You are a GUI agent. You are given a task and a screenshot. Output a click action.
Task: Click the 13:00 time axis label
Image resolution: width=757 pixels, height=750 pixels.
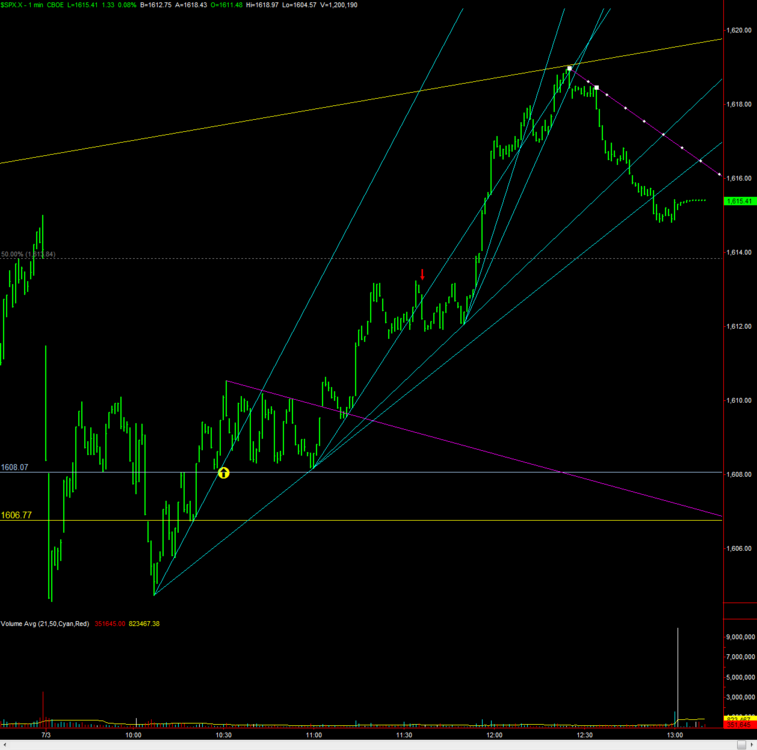coord(675,735)
